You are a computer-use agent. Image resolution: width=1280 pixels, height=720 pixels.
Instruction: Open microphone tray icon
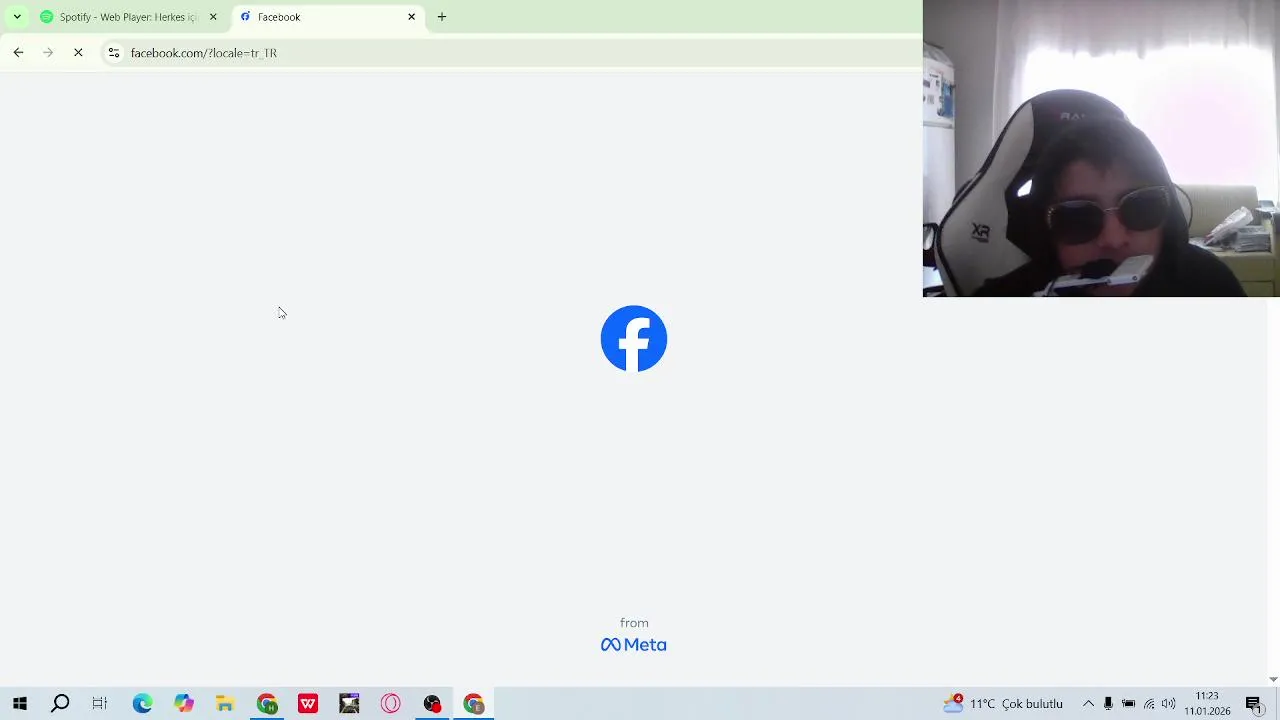(1108, 704)
